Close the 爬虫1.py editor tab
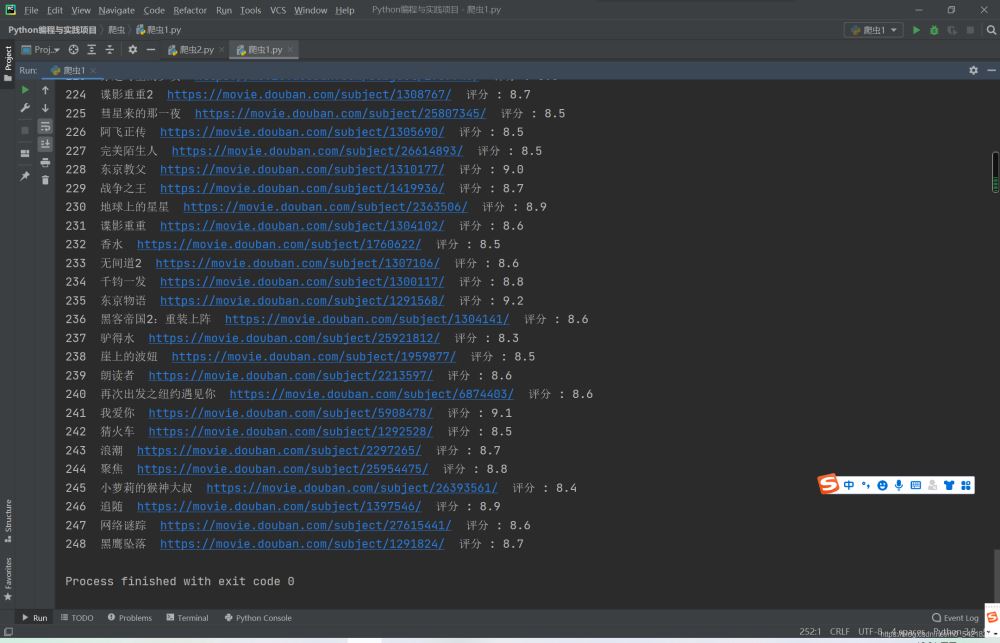This screenshot has height=643, width=1000. pyautogui.click(x=290, y=50)
